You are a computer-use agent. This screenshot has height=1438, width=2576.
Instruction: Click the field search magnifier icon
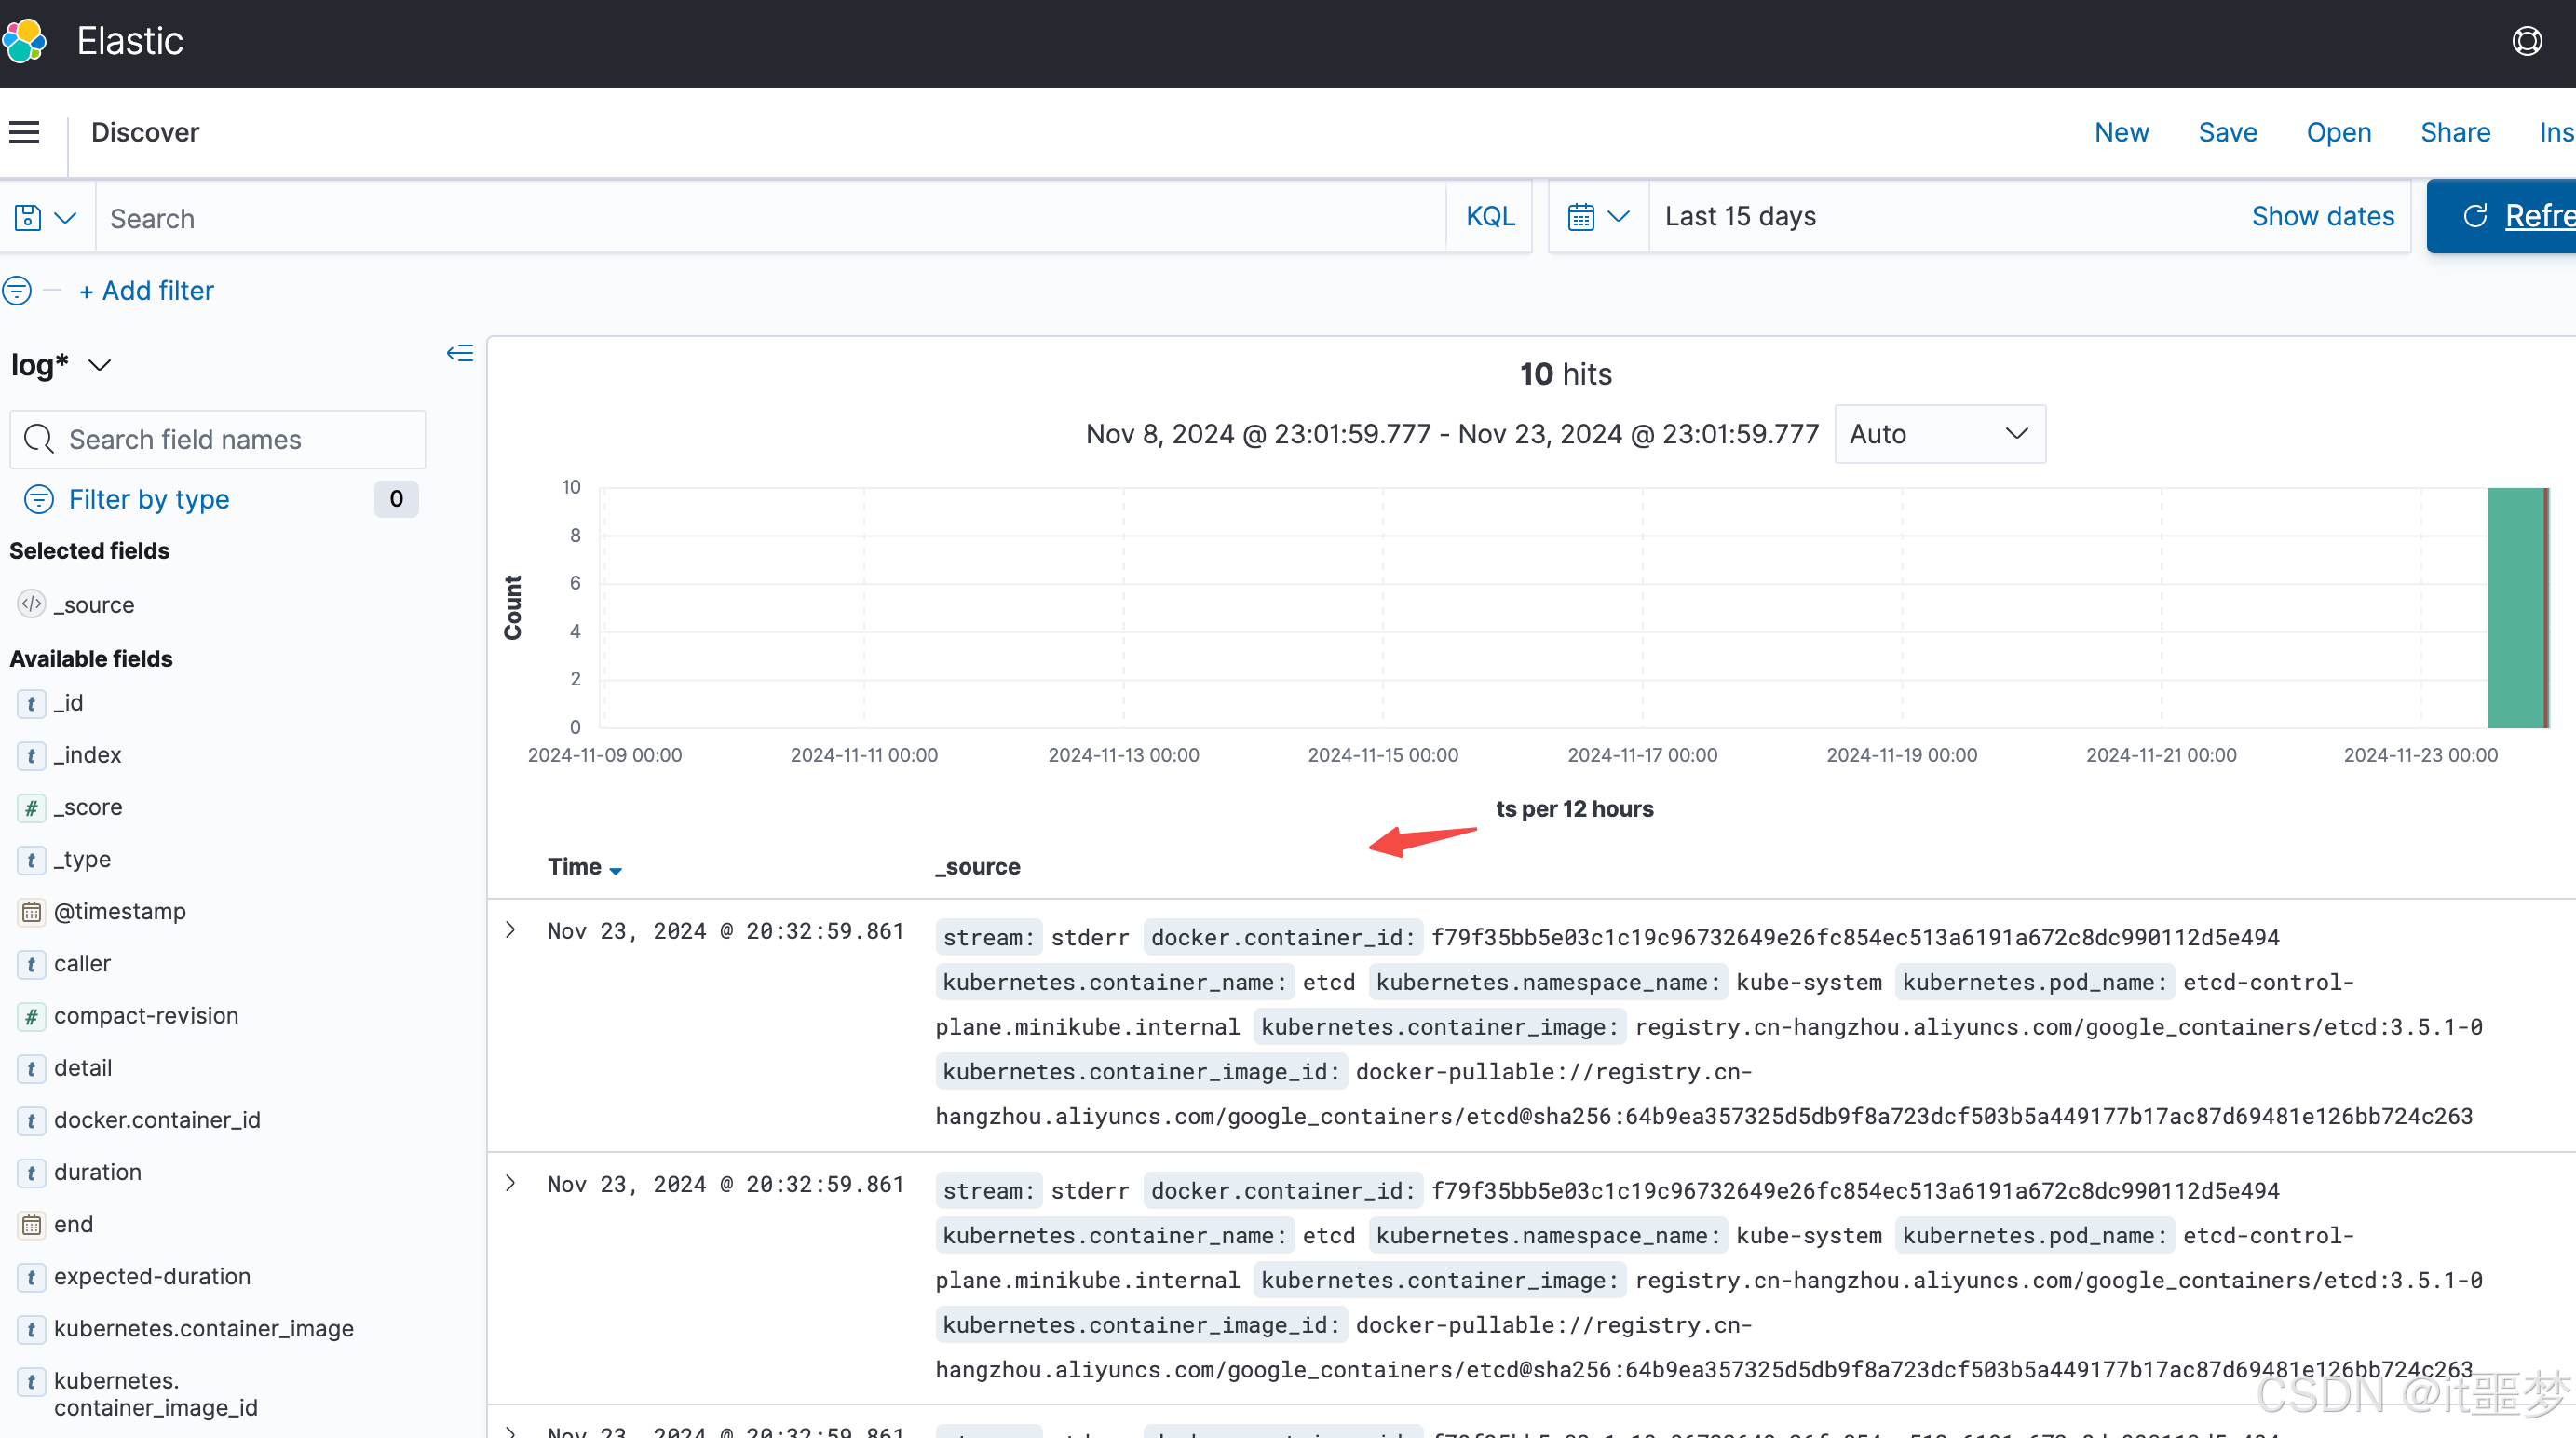(x=39, y=439)
